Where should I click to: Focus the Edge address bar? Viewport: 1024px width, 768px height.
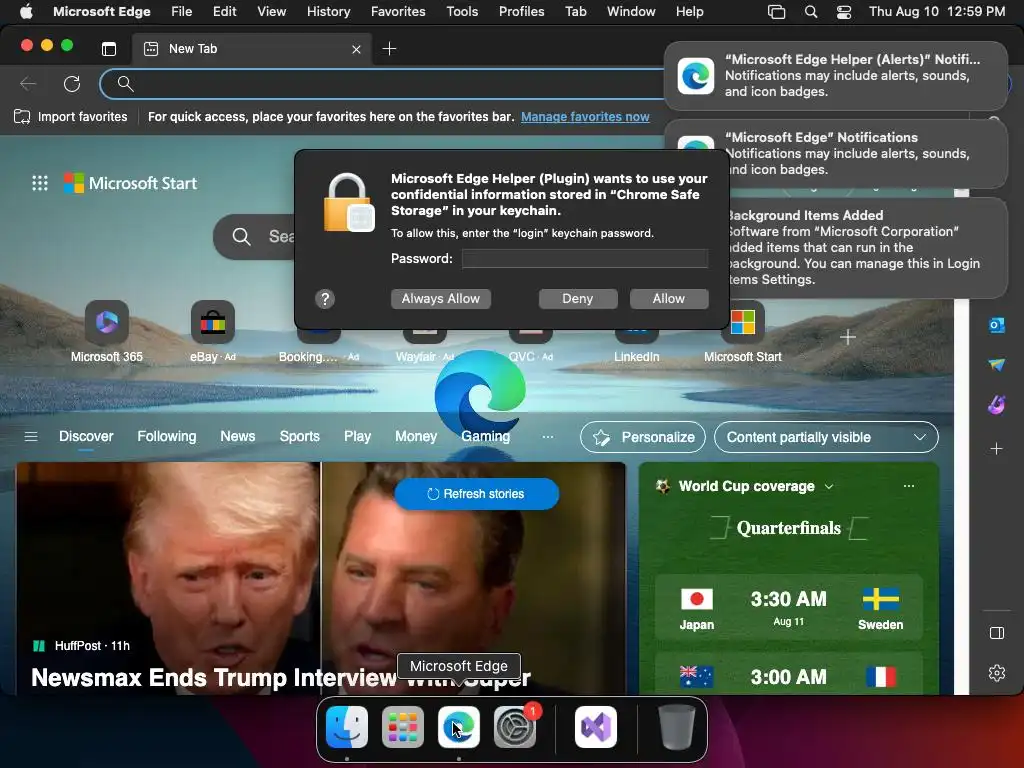(x=392, y=84)
